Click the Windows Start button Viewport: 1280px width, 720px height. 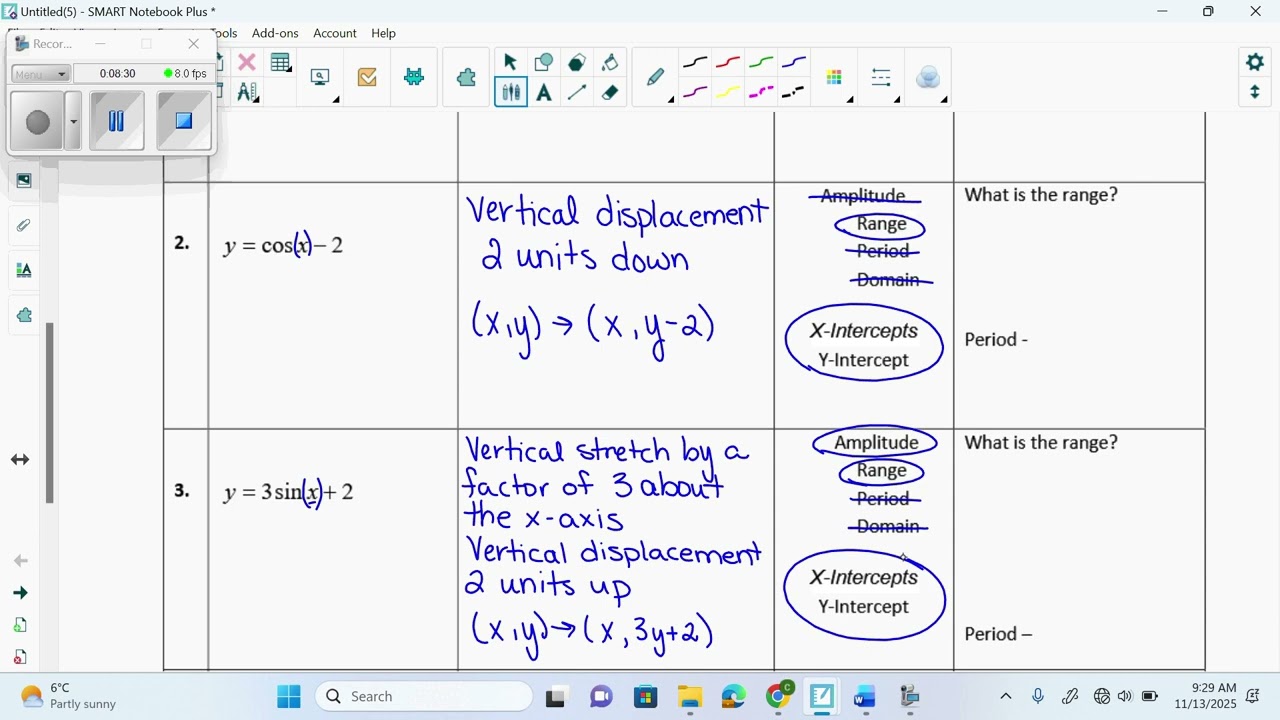(289, 696)
